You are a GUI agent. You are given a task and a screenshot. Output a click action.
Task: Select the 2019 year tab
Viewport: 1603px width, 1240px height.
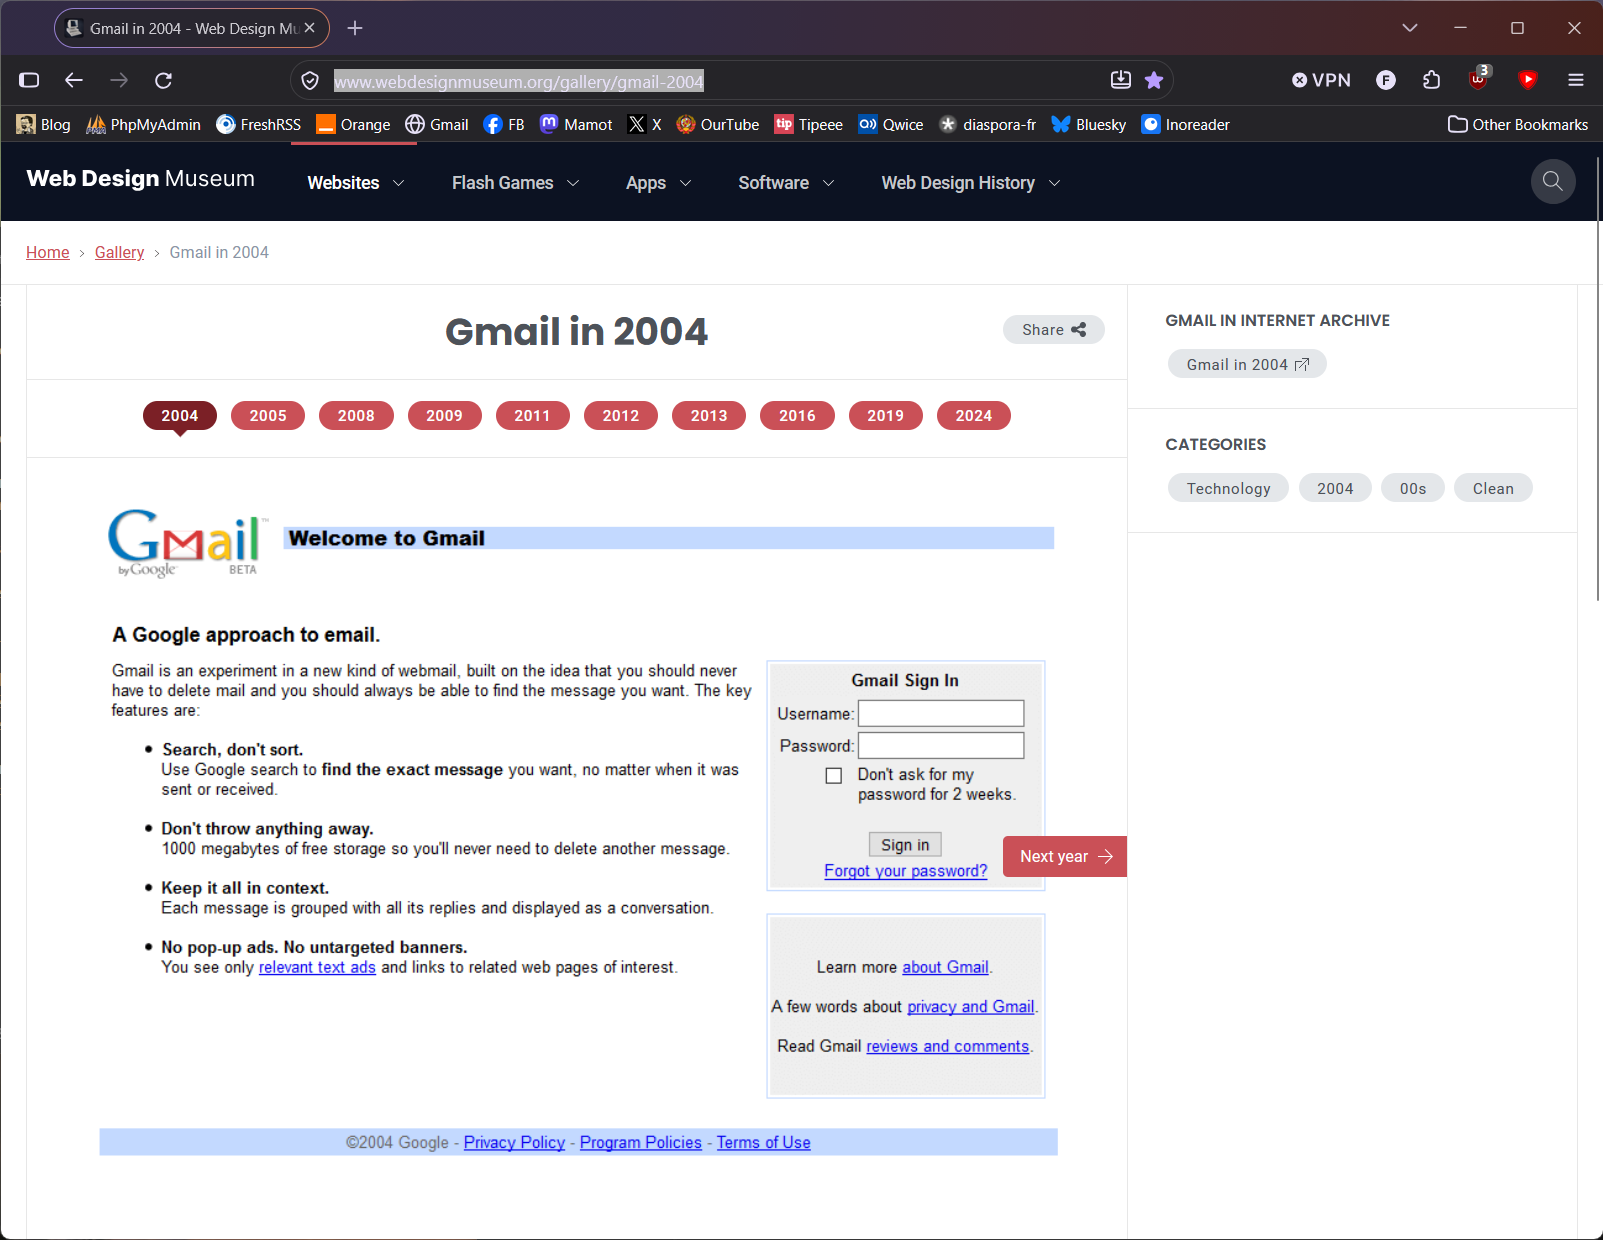pos(886,416)
